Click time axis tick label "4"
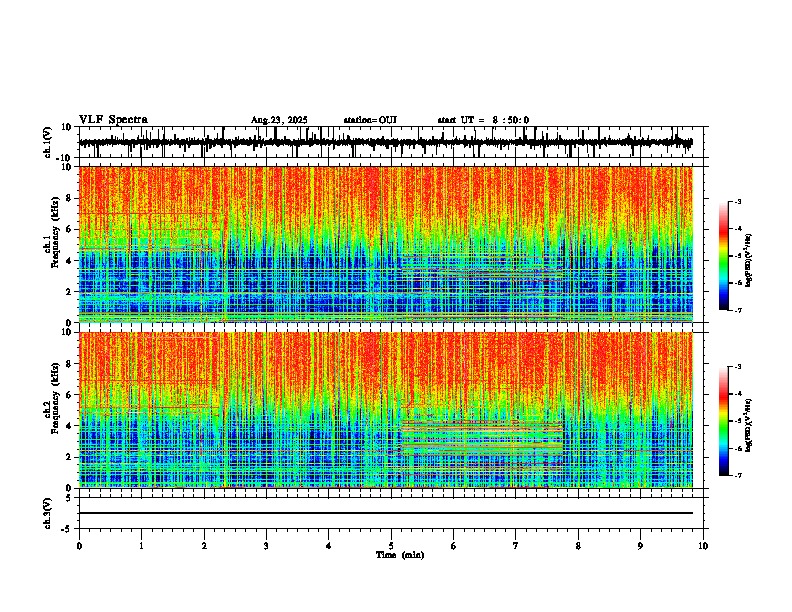 (x=329, y=546)
